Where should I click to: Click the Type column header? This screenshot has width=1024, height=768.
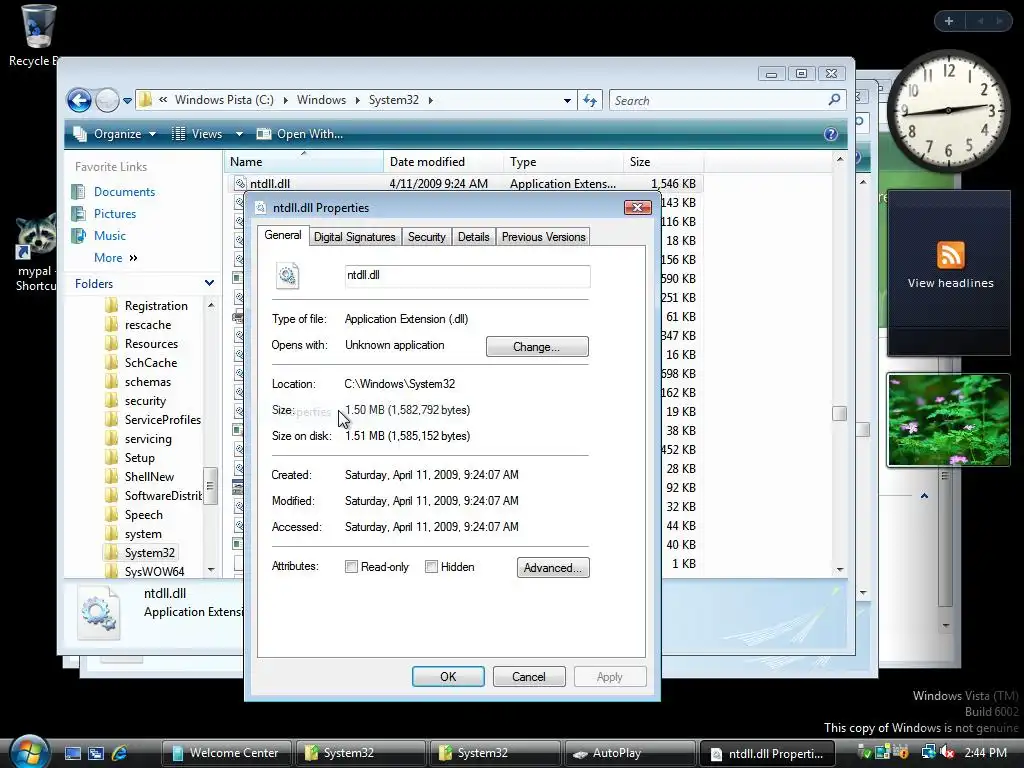pos(564,162)
